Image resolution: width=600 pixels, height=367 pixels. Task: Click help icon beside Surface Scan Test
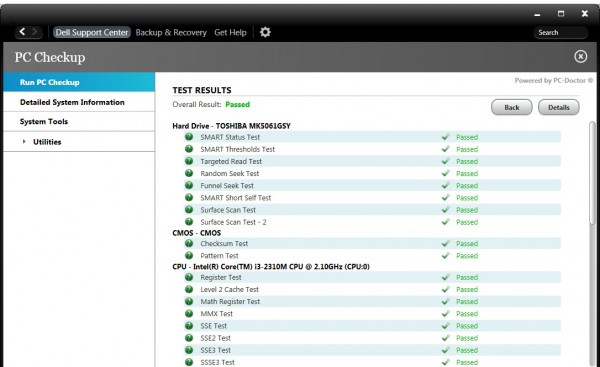189,209
